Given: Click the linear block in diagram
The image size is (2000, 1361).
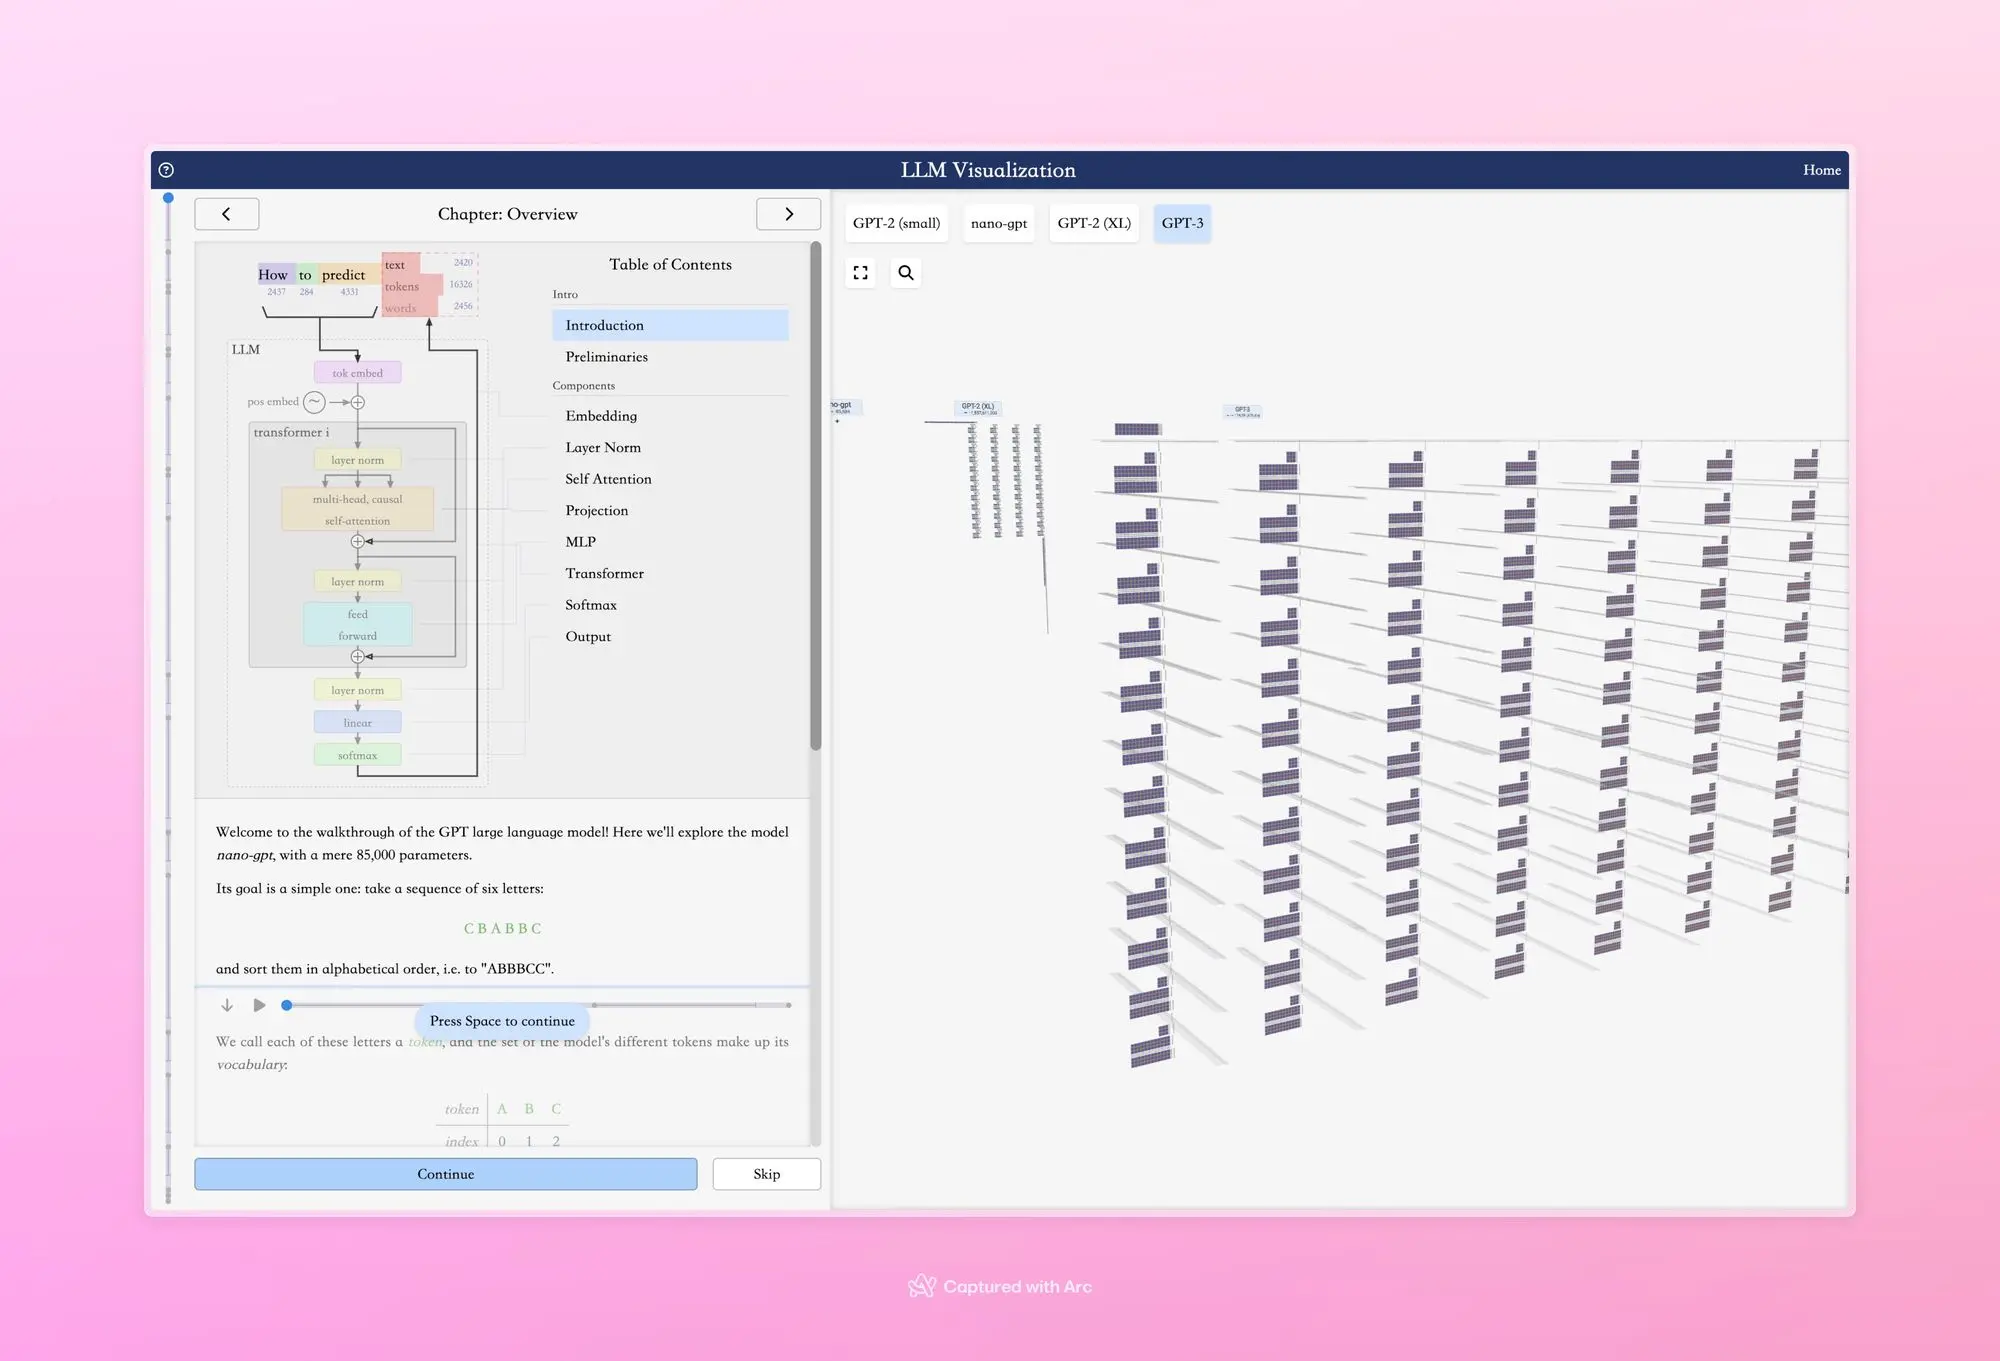Looking at the screenshot, I should (x=358, y=722).
